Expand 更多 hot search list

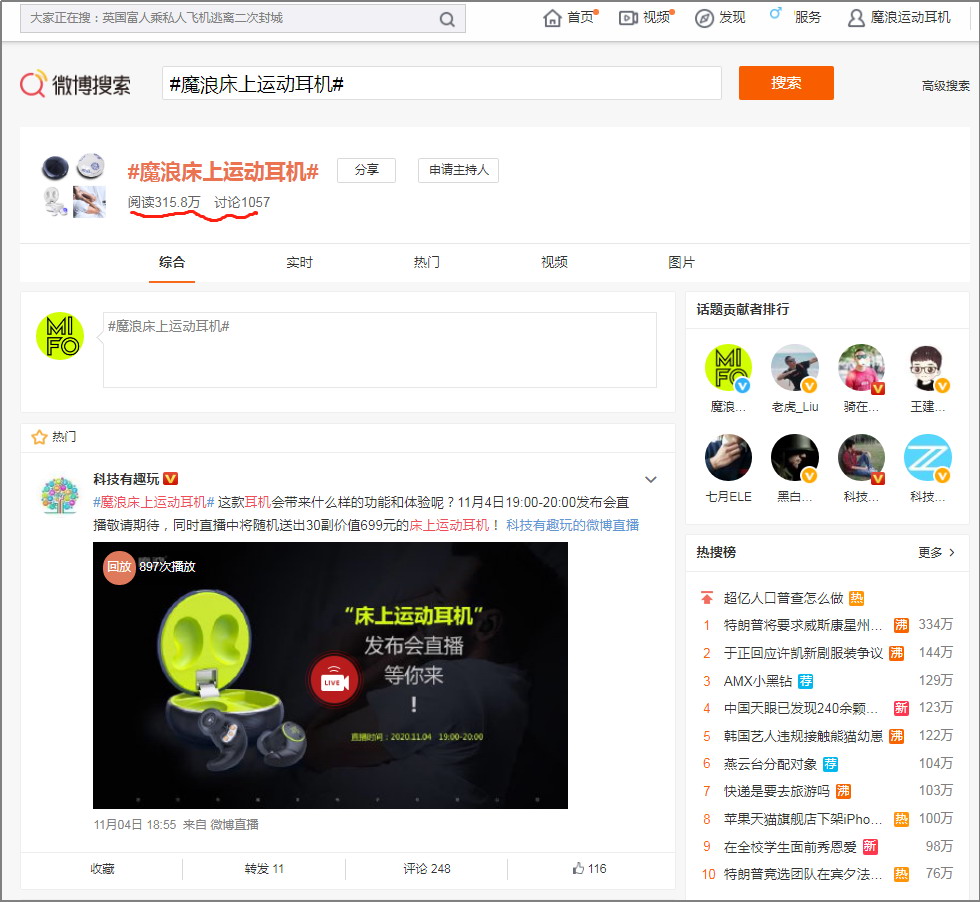(x=936, y=553)
